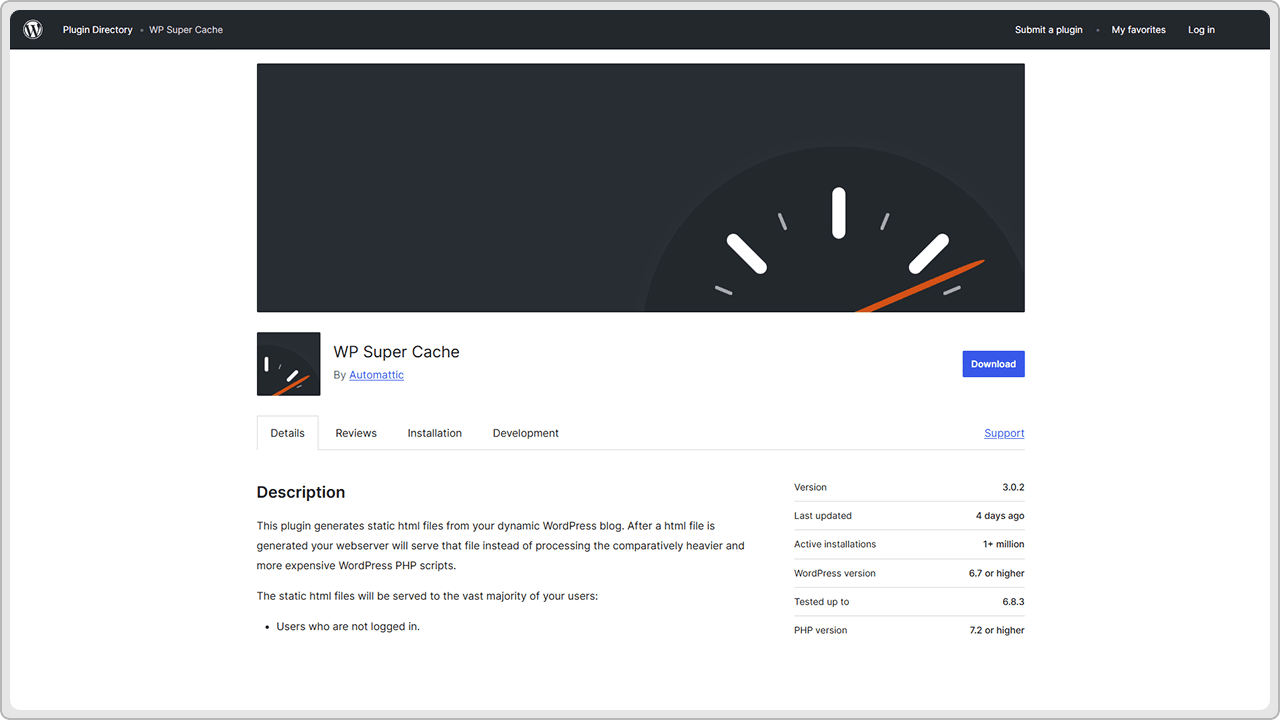Click the WP Super Cache breadcrumb

coord(186,30)
